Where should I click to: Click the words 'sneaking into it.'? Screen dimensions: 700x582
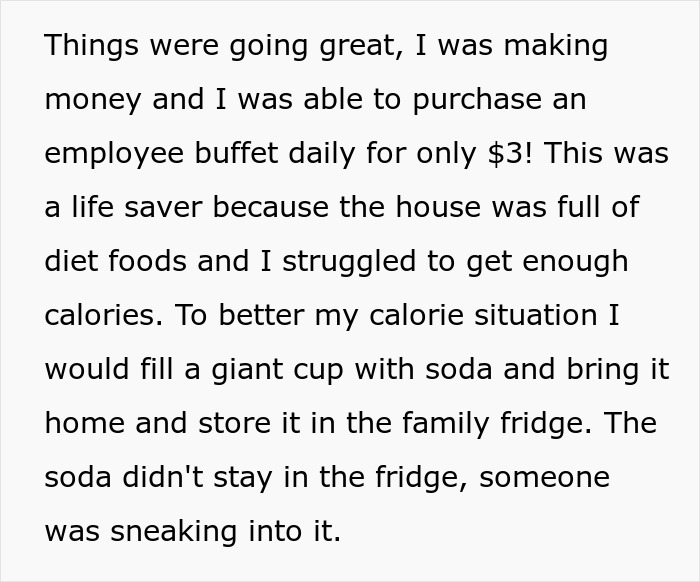tap(225, 531)
